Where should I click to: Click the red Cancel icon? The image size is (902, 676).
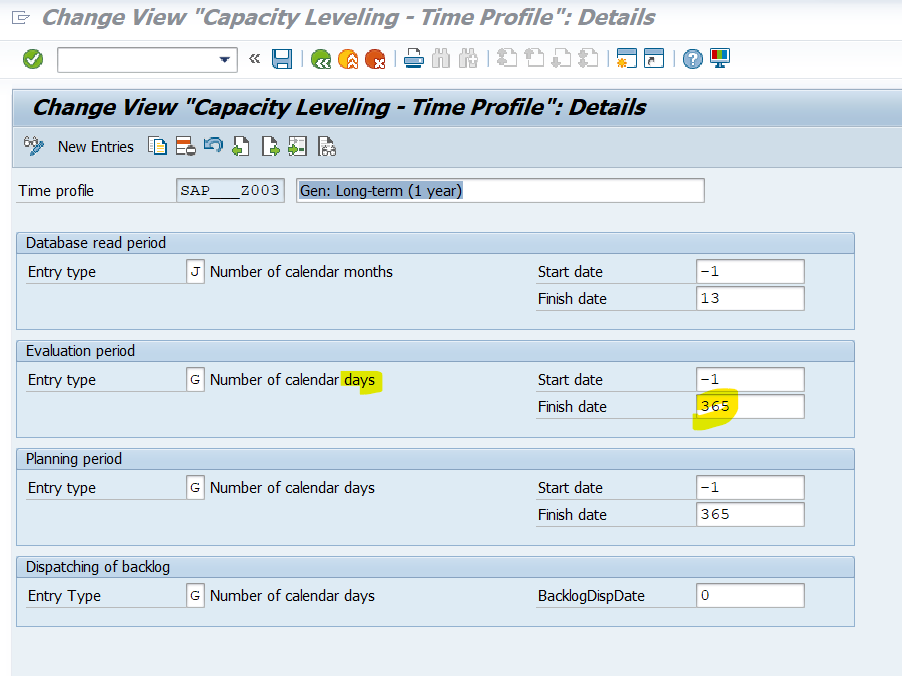point(375,59)
